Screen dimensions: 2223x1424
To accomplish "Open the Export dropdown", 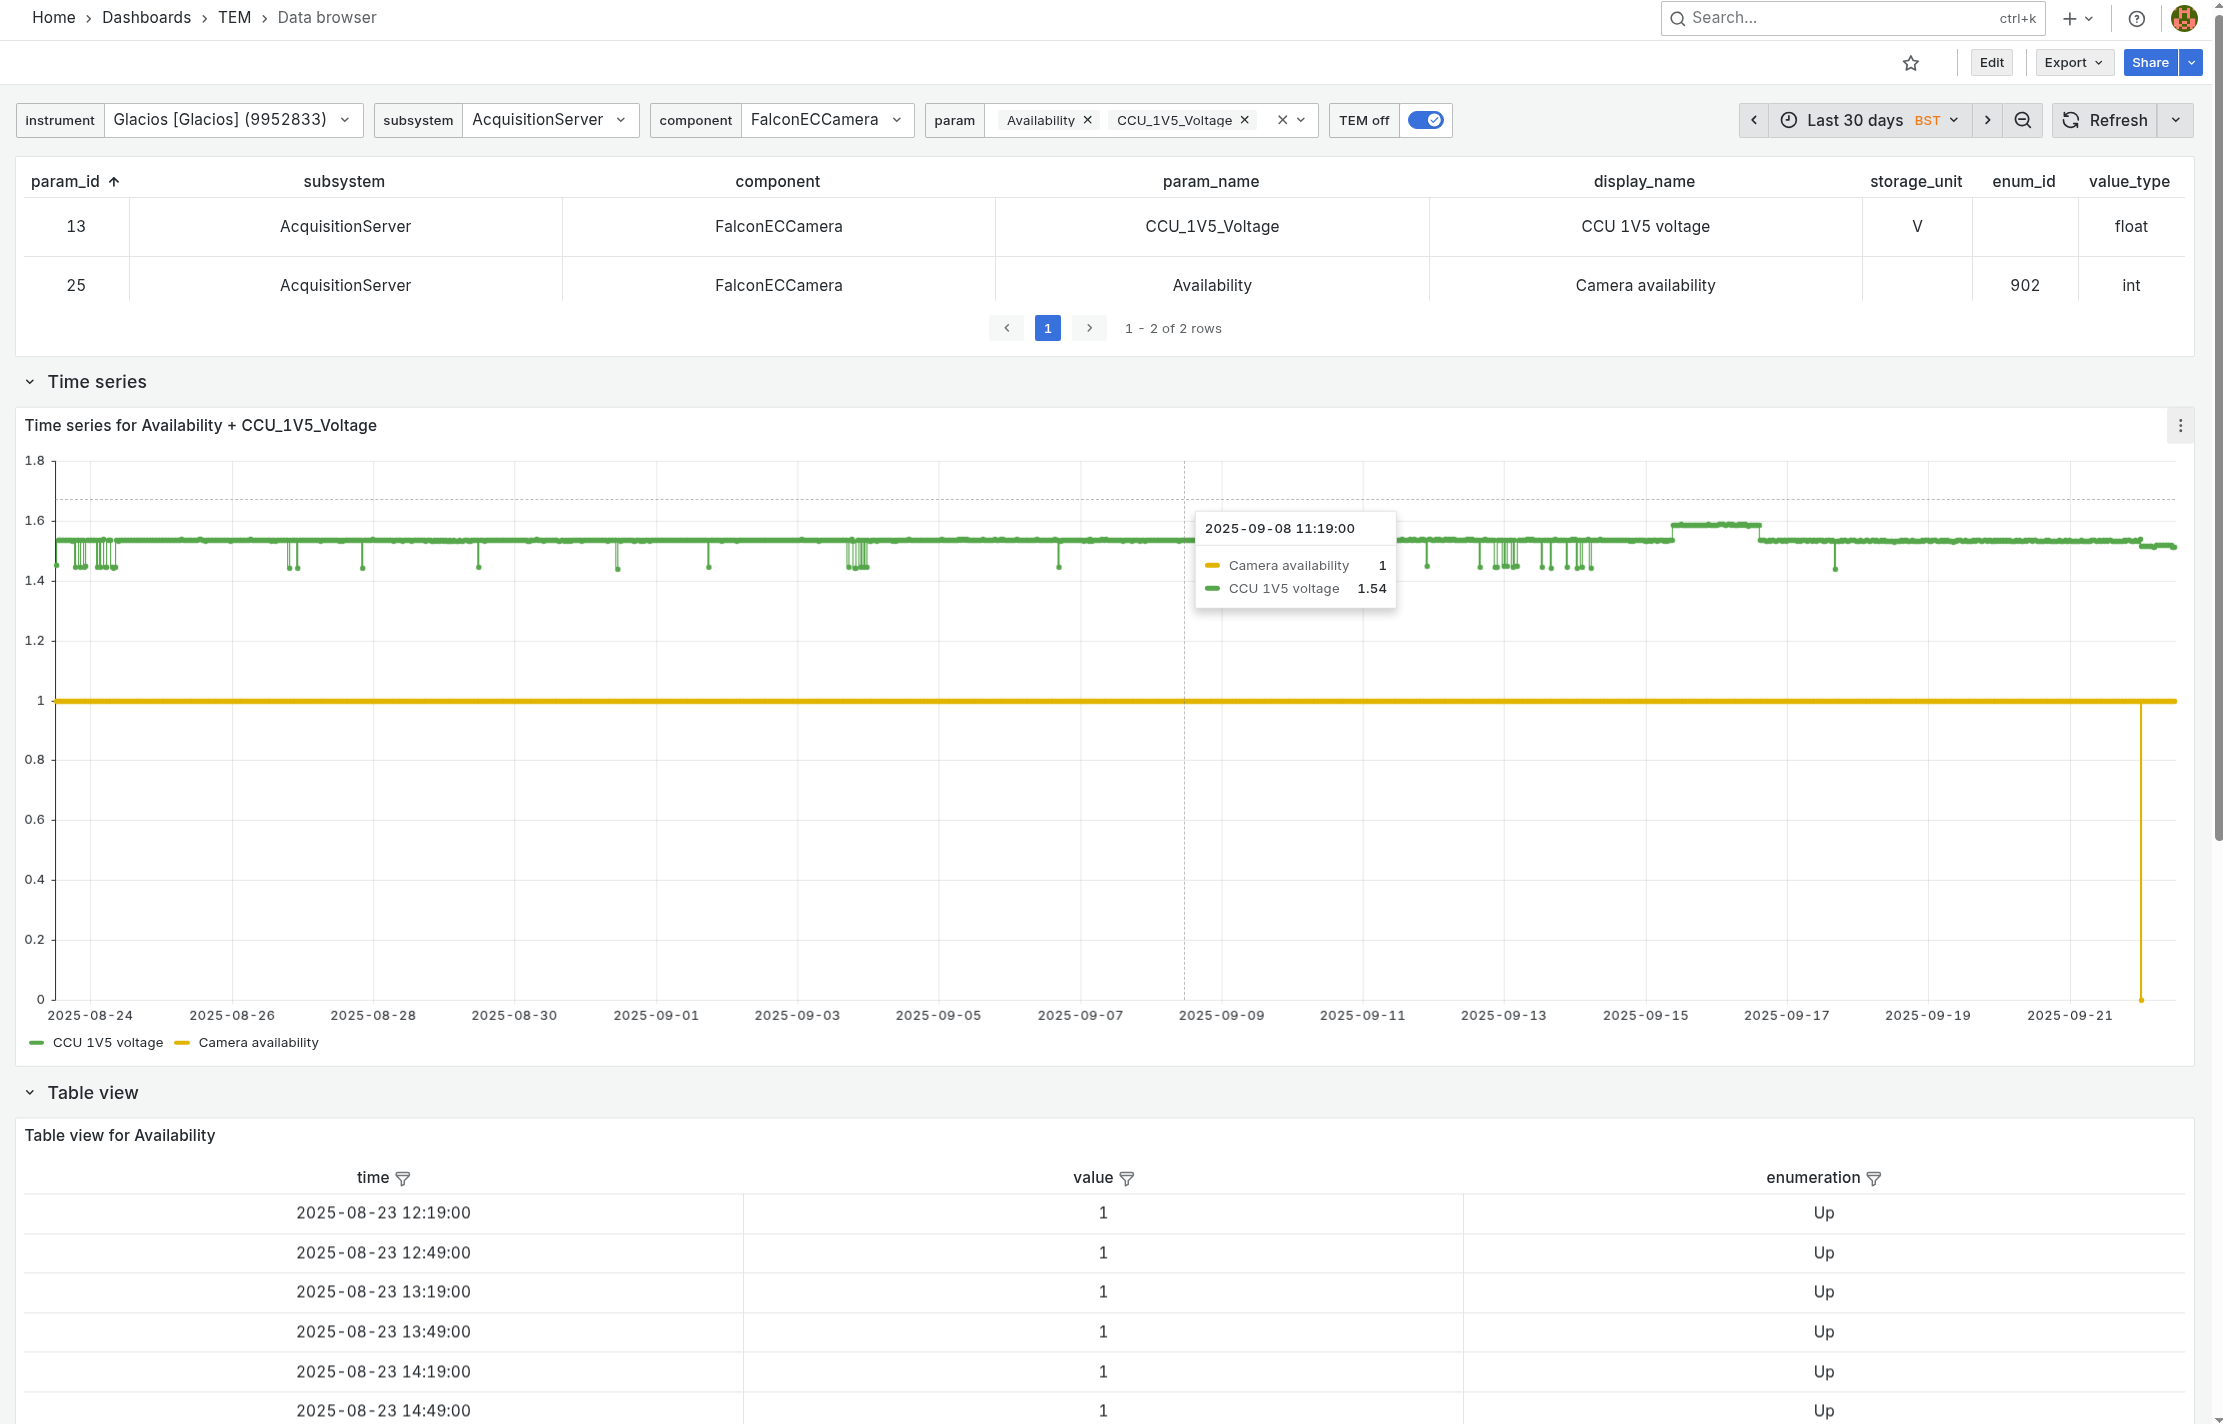I will pyautogui.click(x=2074, y=63).
